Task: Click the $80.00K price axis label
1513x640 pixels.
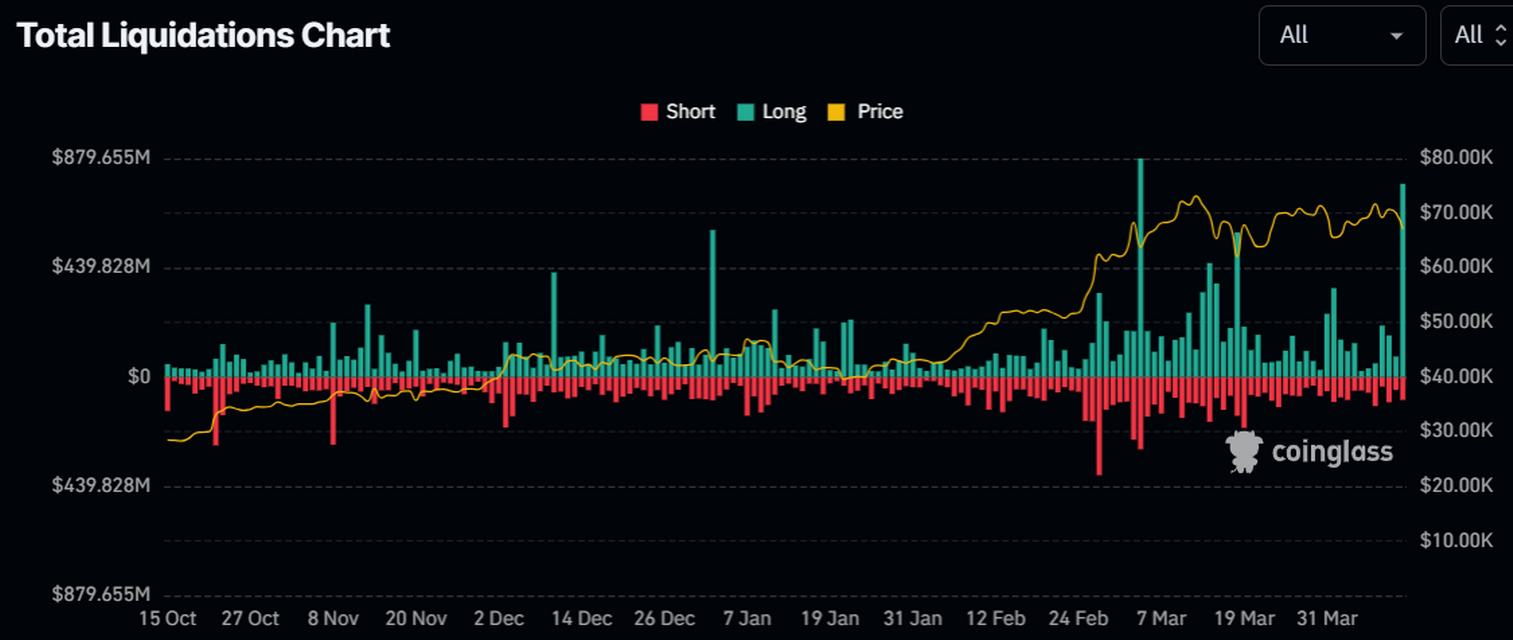Action: pos(1456,158)
